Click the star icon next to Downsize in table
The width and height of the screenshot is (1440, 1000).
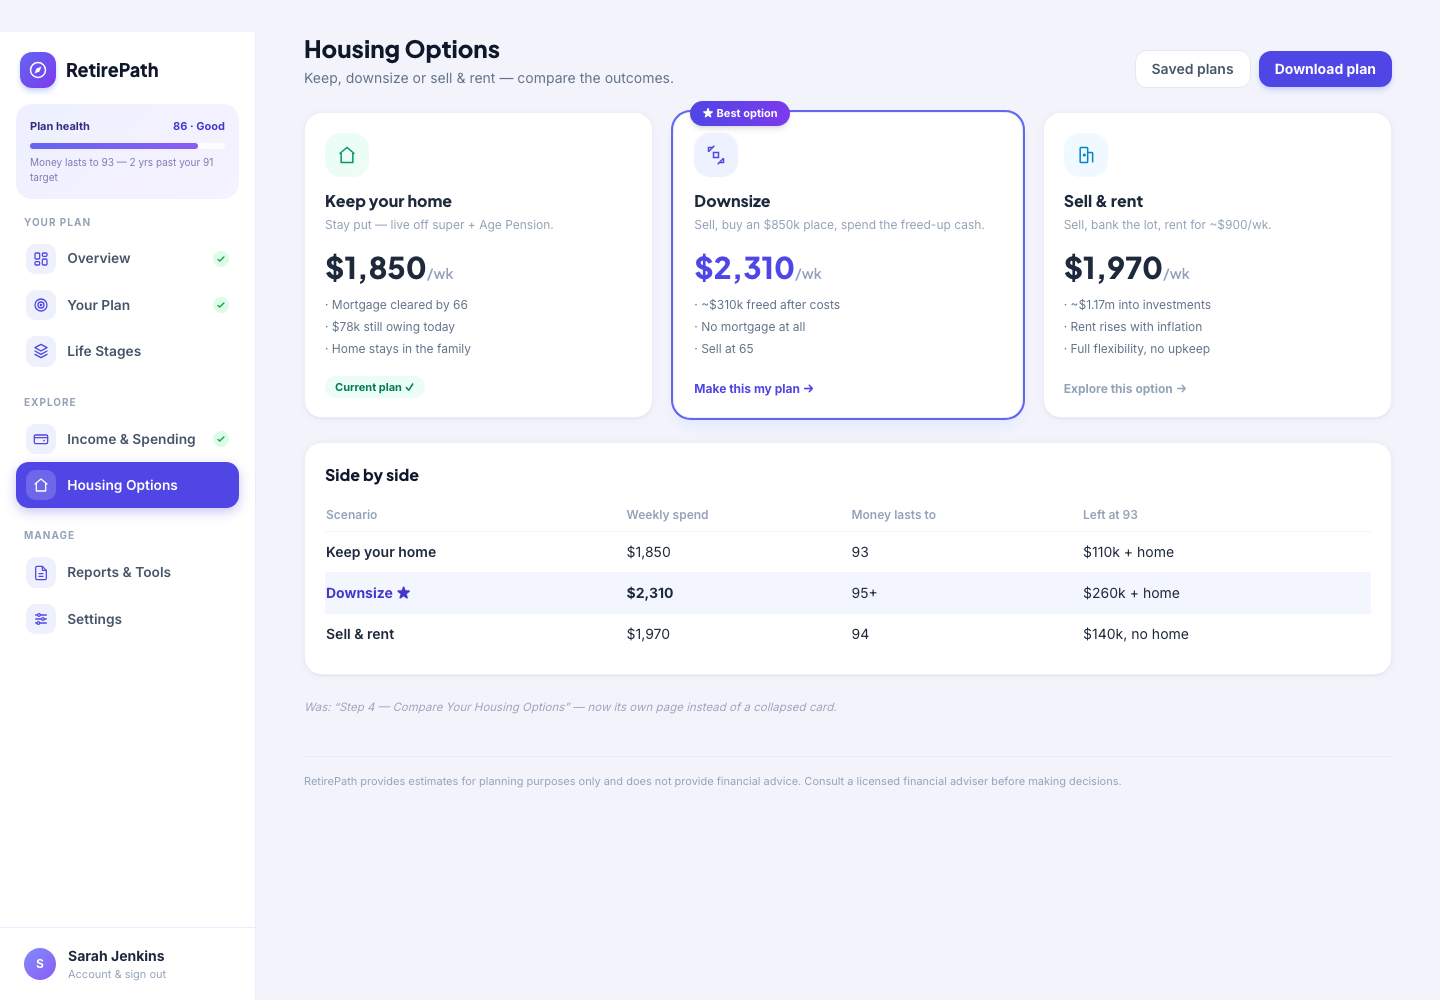(x=404, y=593)
